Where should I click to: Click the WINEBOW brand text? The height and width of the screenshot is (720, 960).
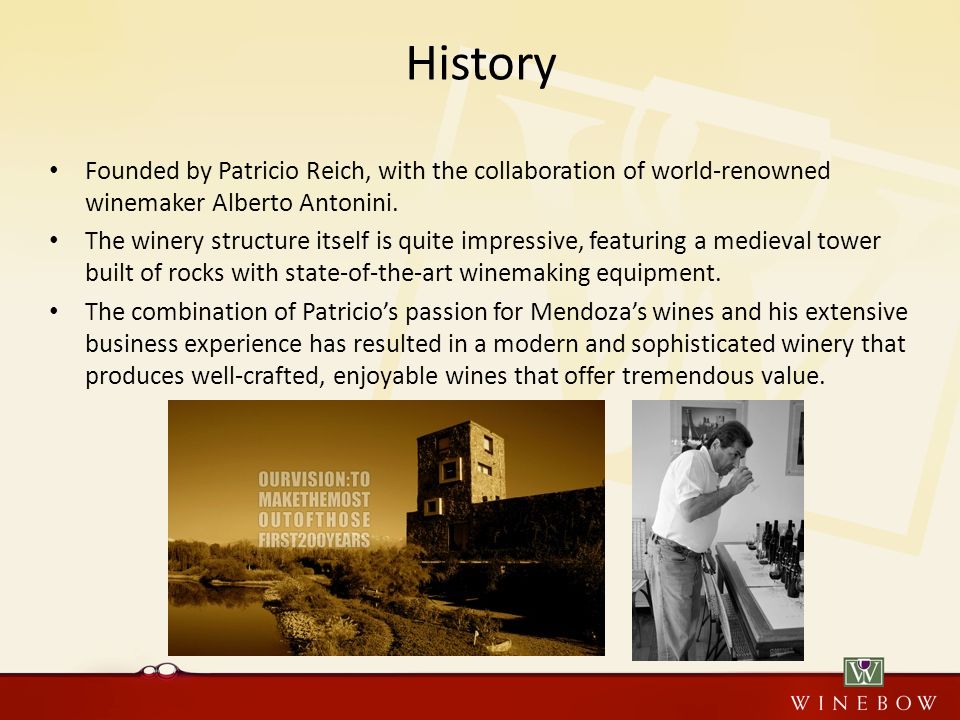863,702
